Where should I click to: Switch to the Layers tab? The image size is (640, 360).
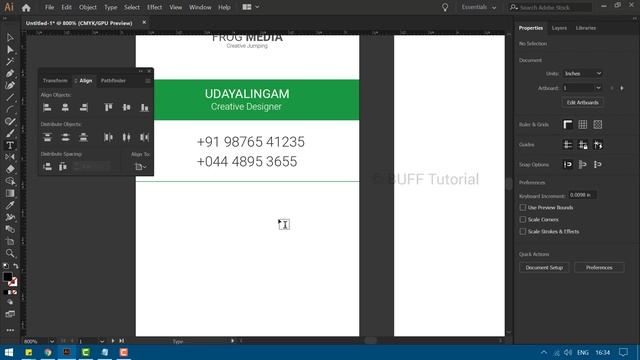point(559,28)
